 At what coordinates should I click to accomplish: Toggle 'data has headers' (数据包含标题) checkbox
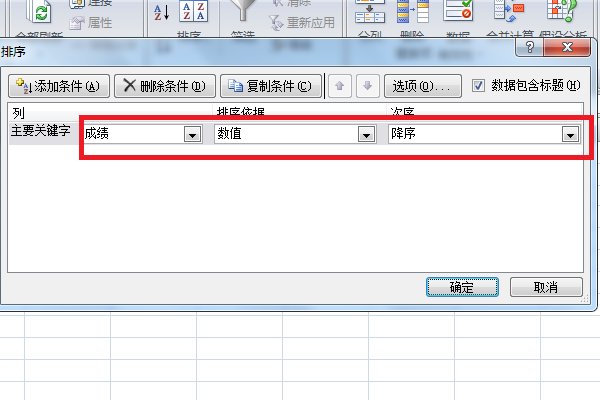click(478, 85)
